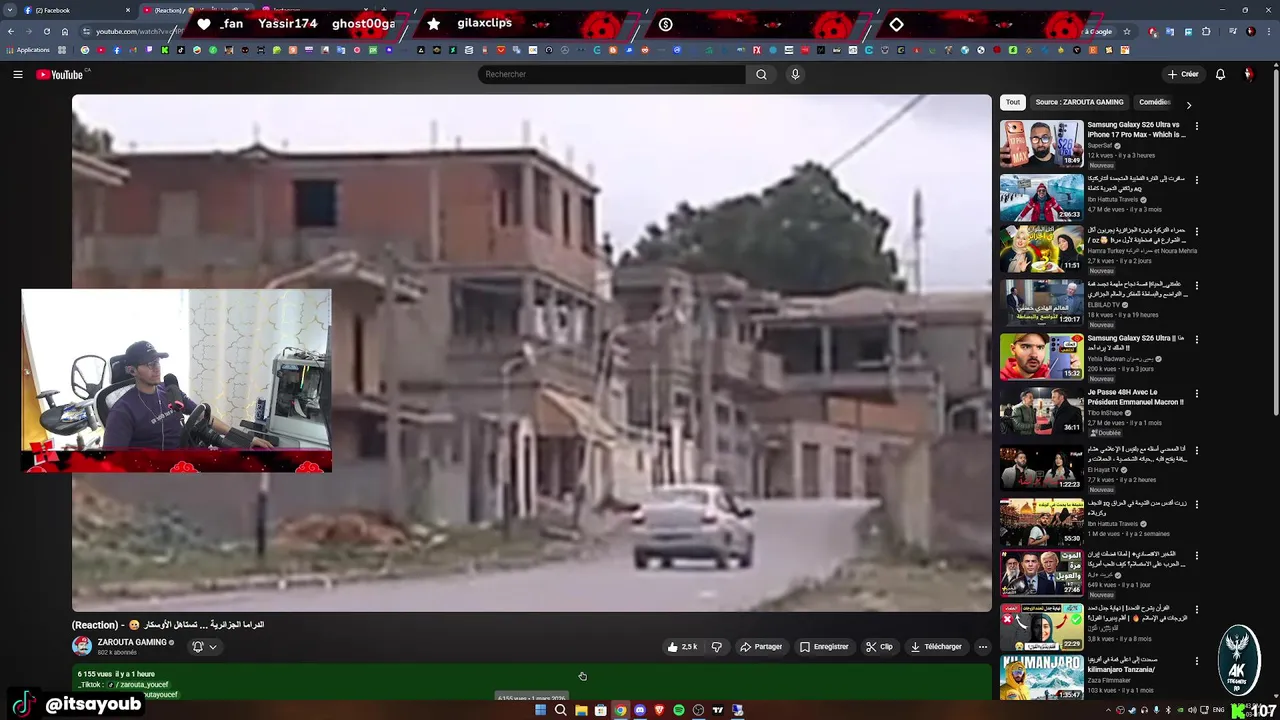Like the video with the thumbs-up 2,5 k button
Image resolution: width=1280 pixels, height=720 pixels.
(683, 647)
